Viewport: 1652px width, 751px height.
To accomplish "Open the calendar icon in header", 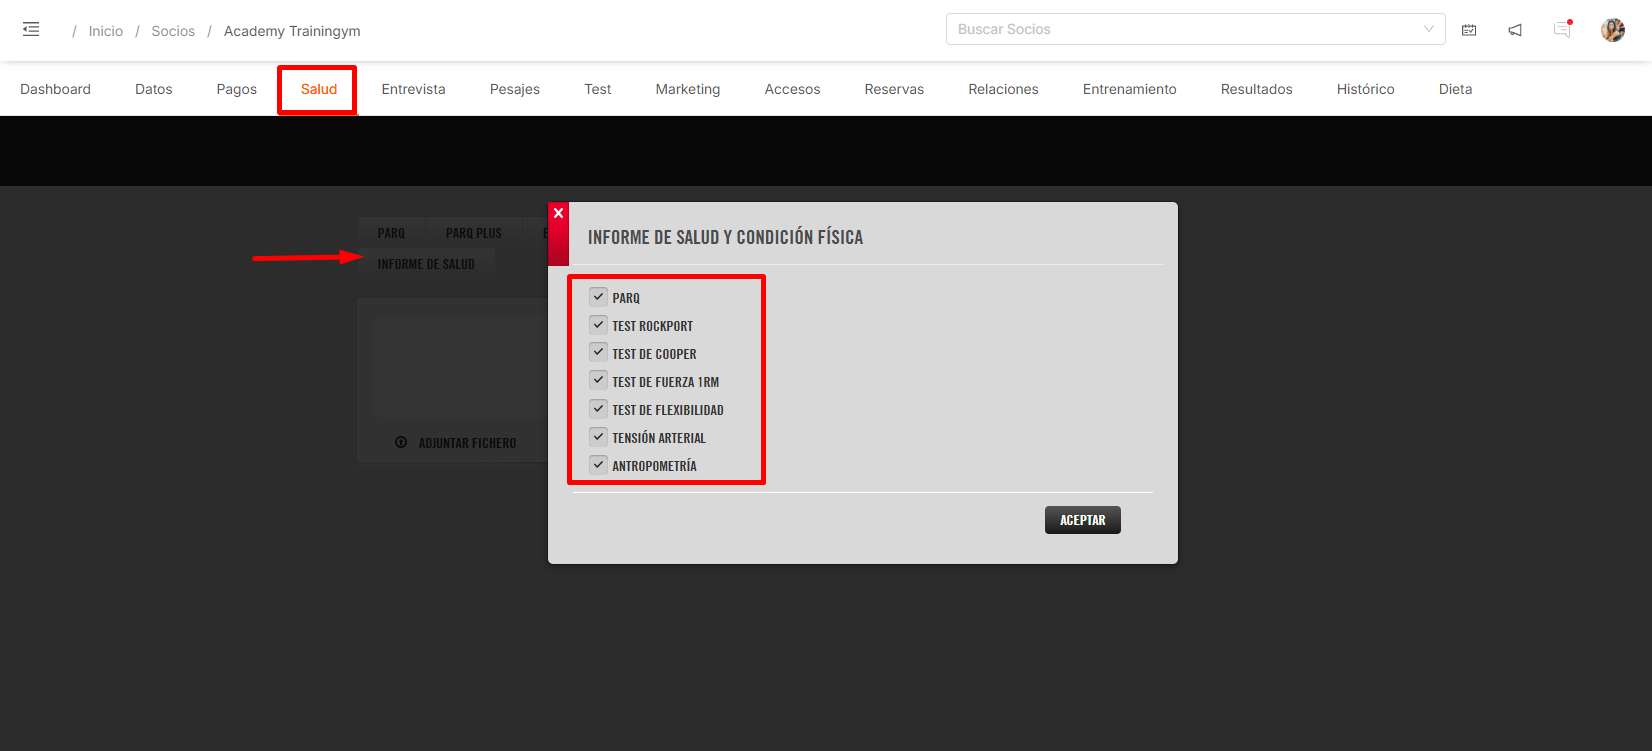I will click(x=1469, y=30).
